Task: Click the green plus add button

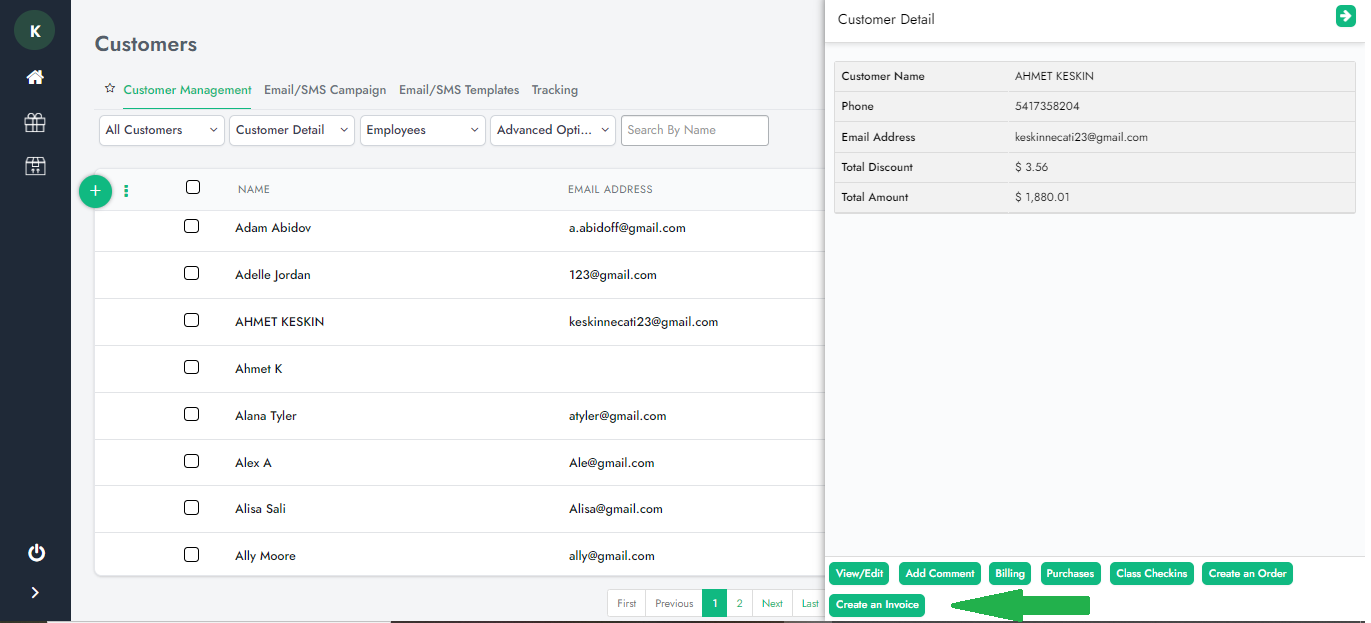Action: click(x=95, y=190)
